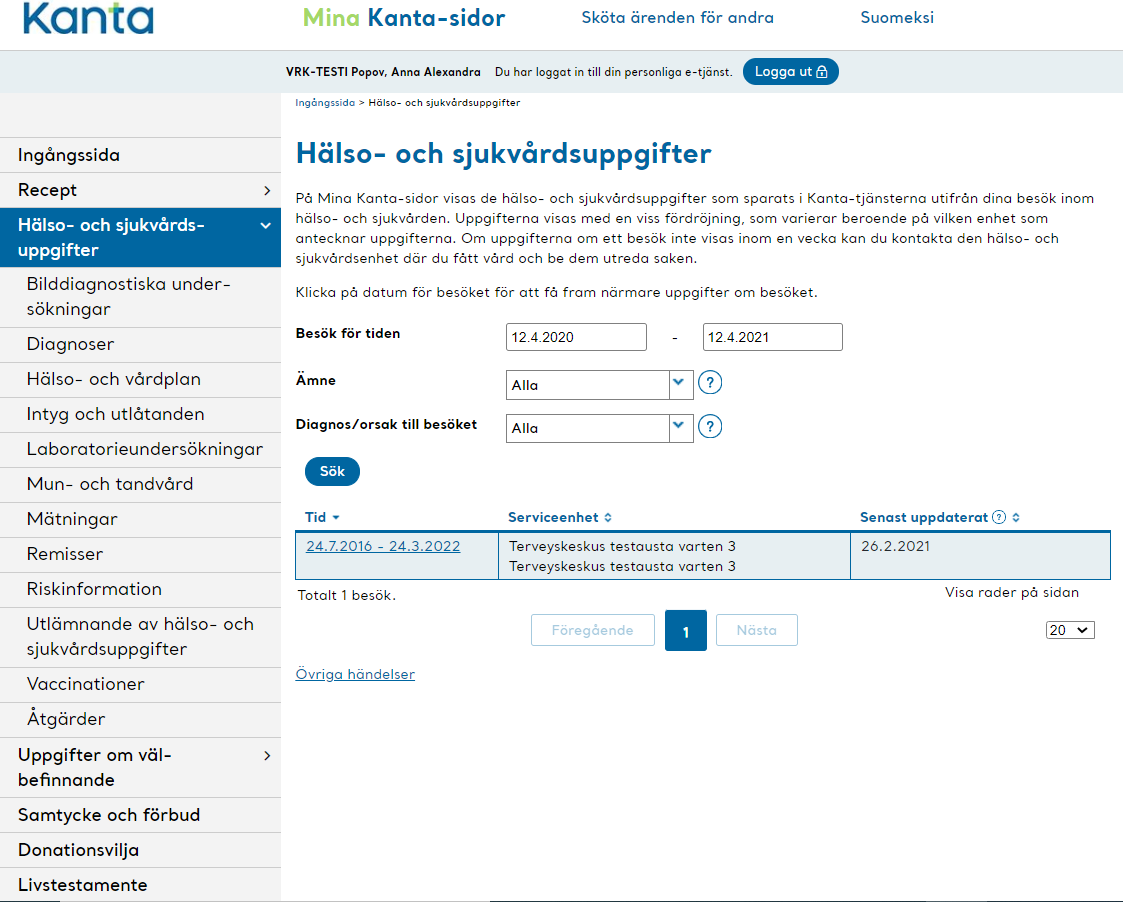Open help for Diagnos/orsak till besöket
This screenshot has width=1123, height=902.
point(710,427)
